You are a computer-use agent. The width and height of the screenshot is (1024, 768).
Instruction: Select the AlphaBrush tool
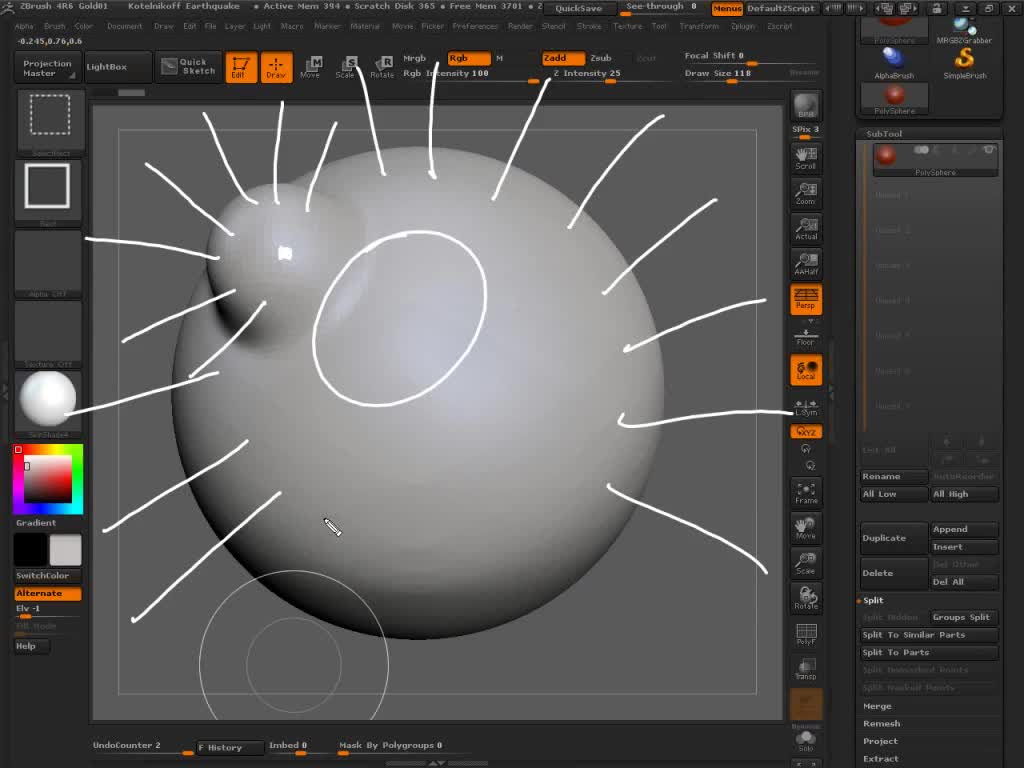point(894,63)
